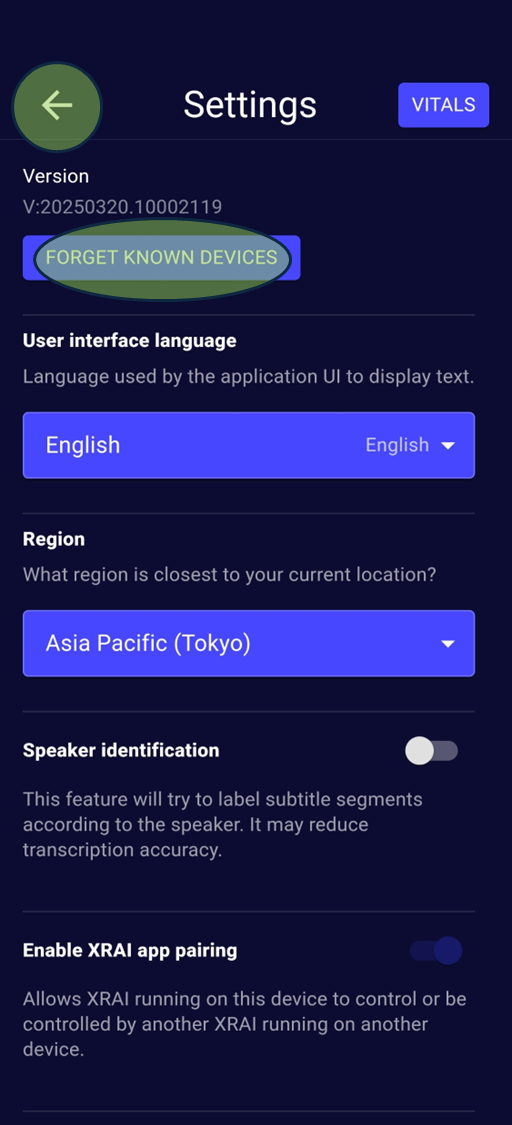Click the Version label
Image resolution: width=512 pixels, height=1125 pixels.
[56, 176]
